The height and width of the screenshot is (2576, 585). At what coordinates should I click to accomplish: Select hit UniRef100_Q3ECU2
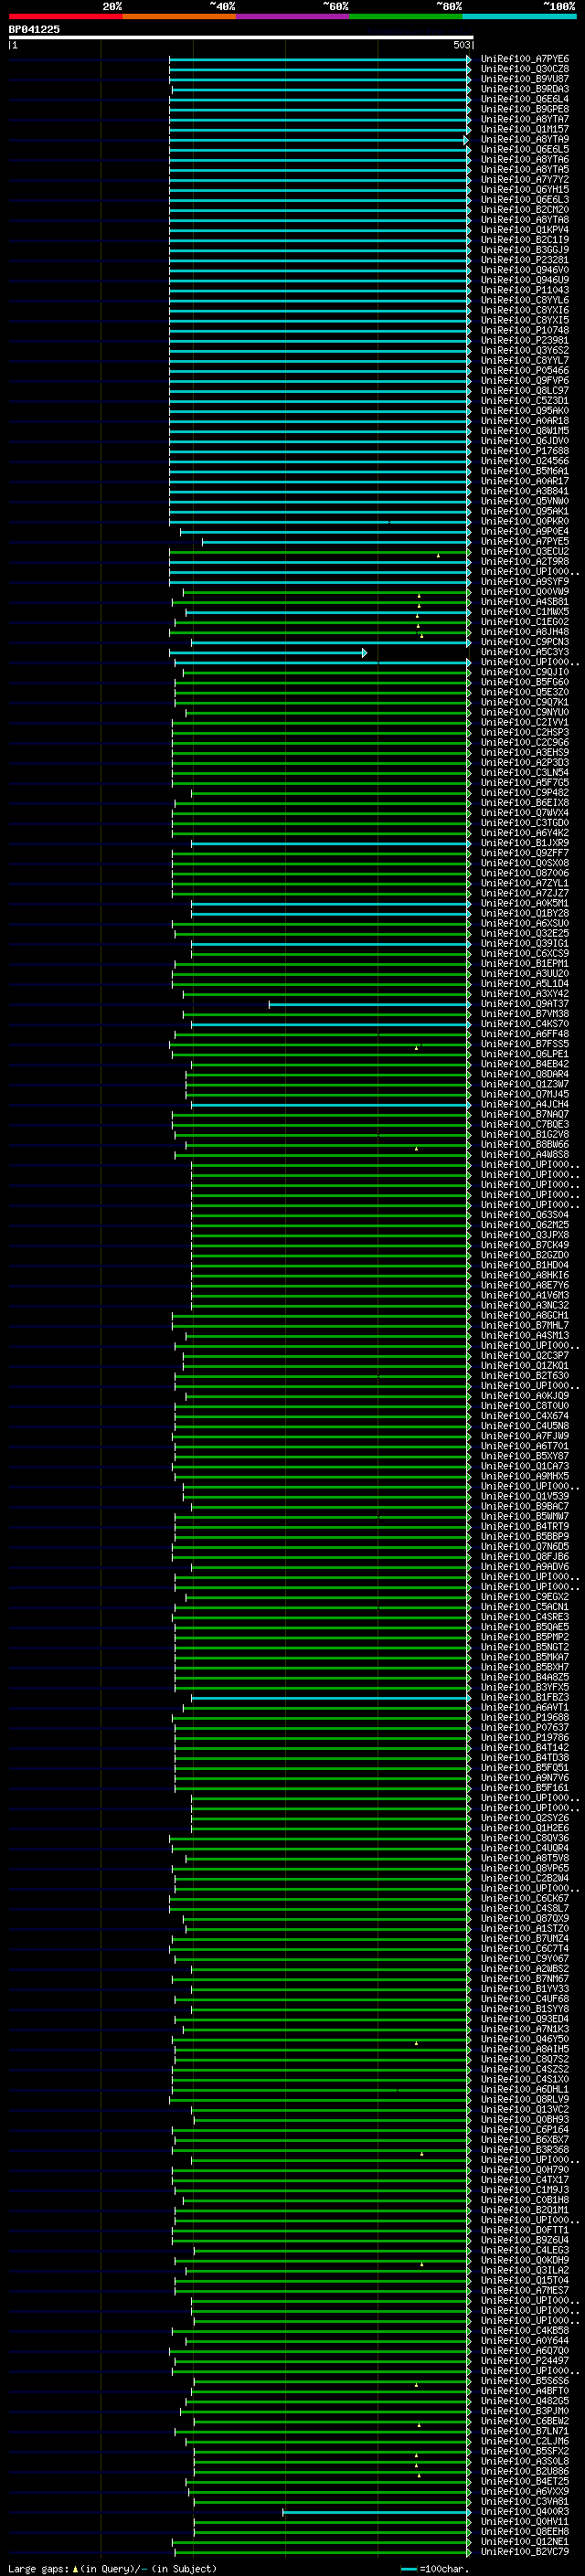click(525, 551)
